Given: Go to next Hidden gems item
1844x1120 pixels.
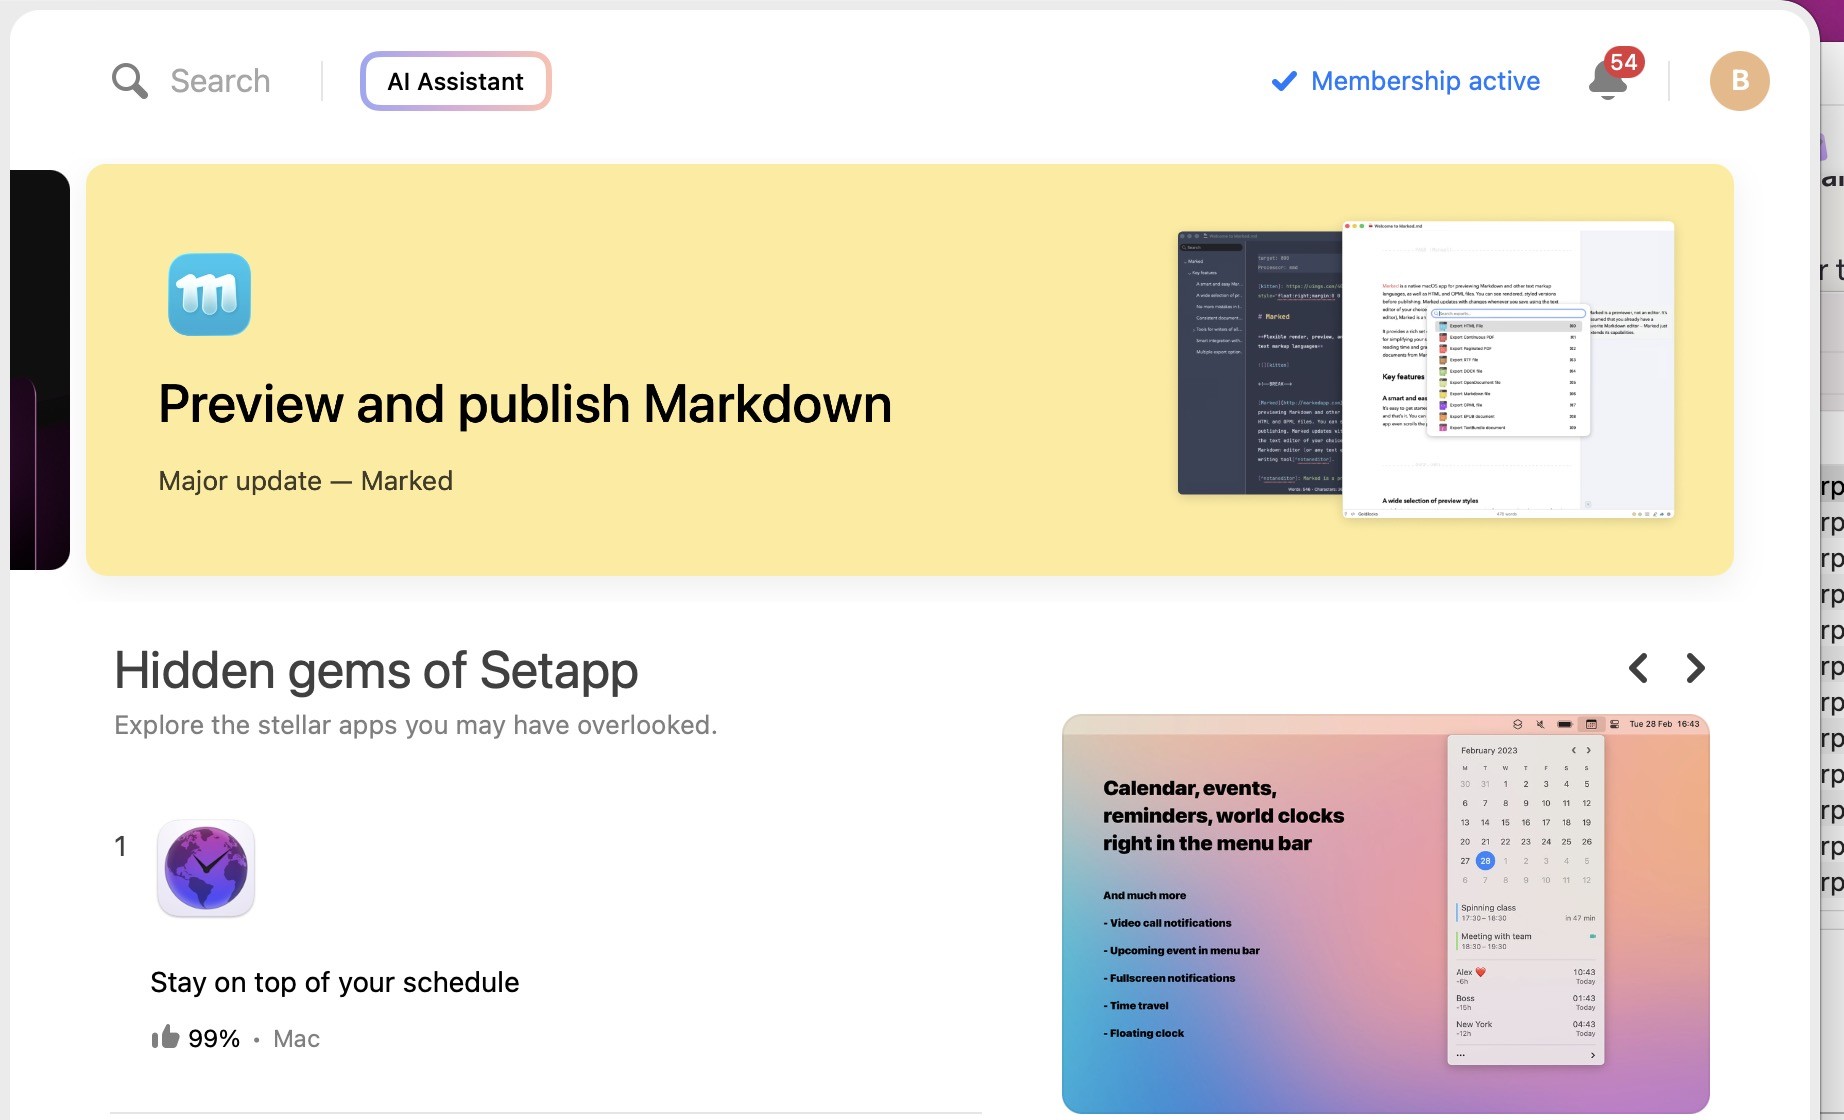Looking at the screenshot, I should 1695,668.
